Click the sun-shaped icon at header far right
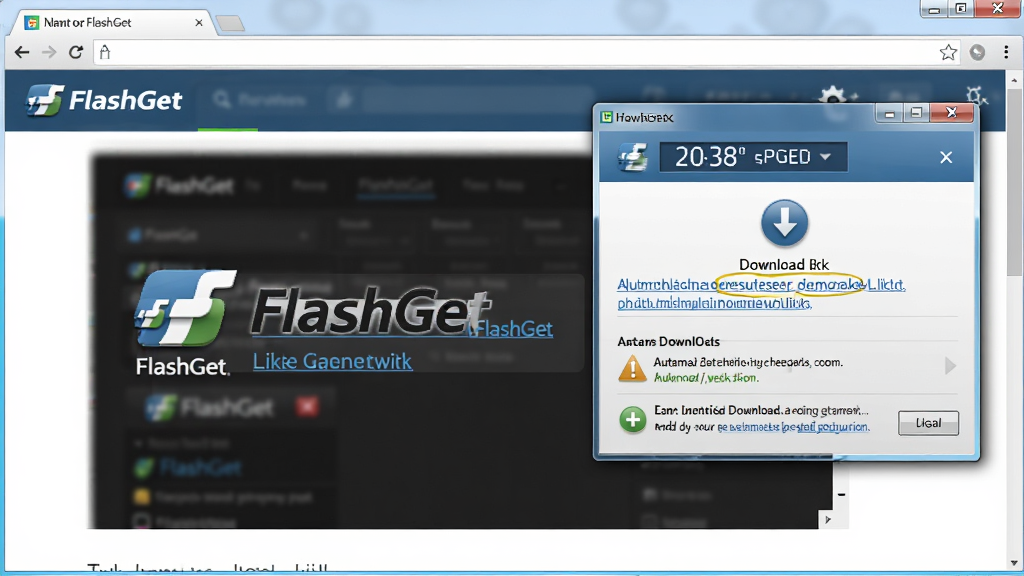 (976, 97)
